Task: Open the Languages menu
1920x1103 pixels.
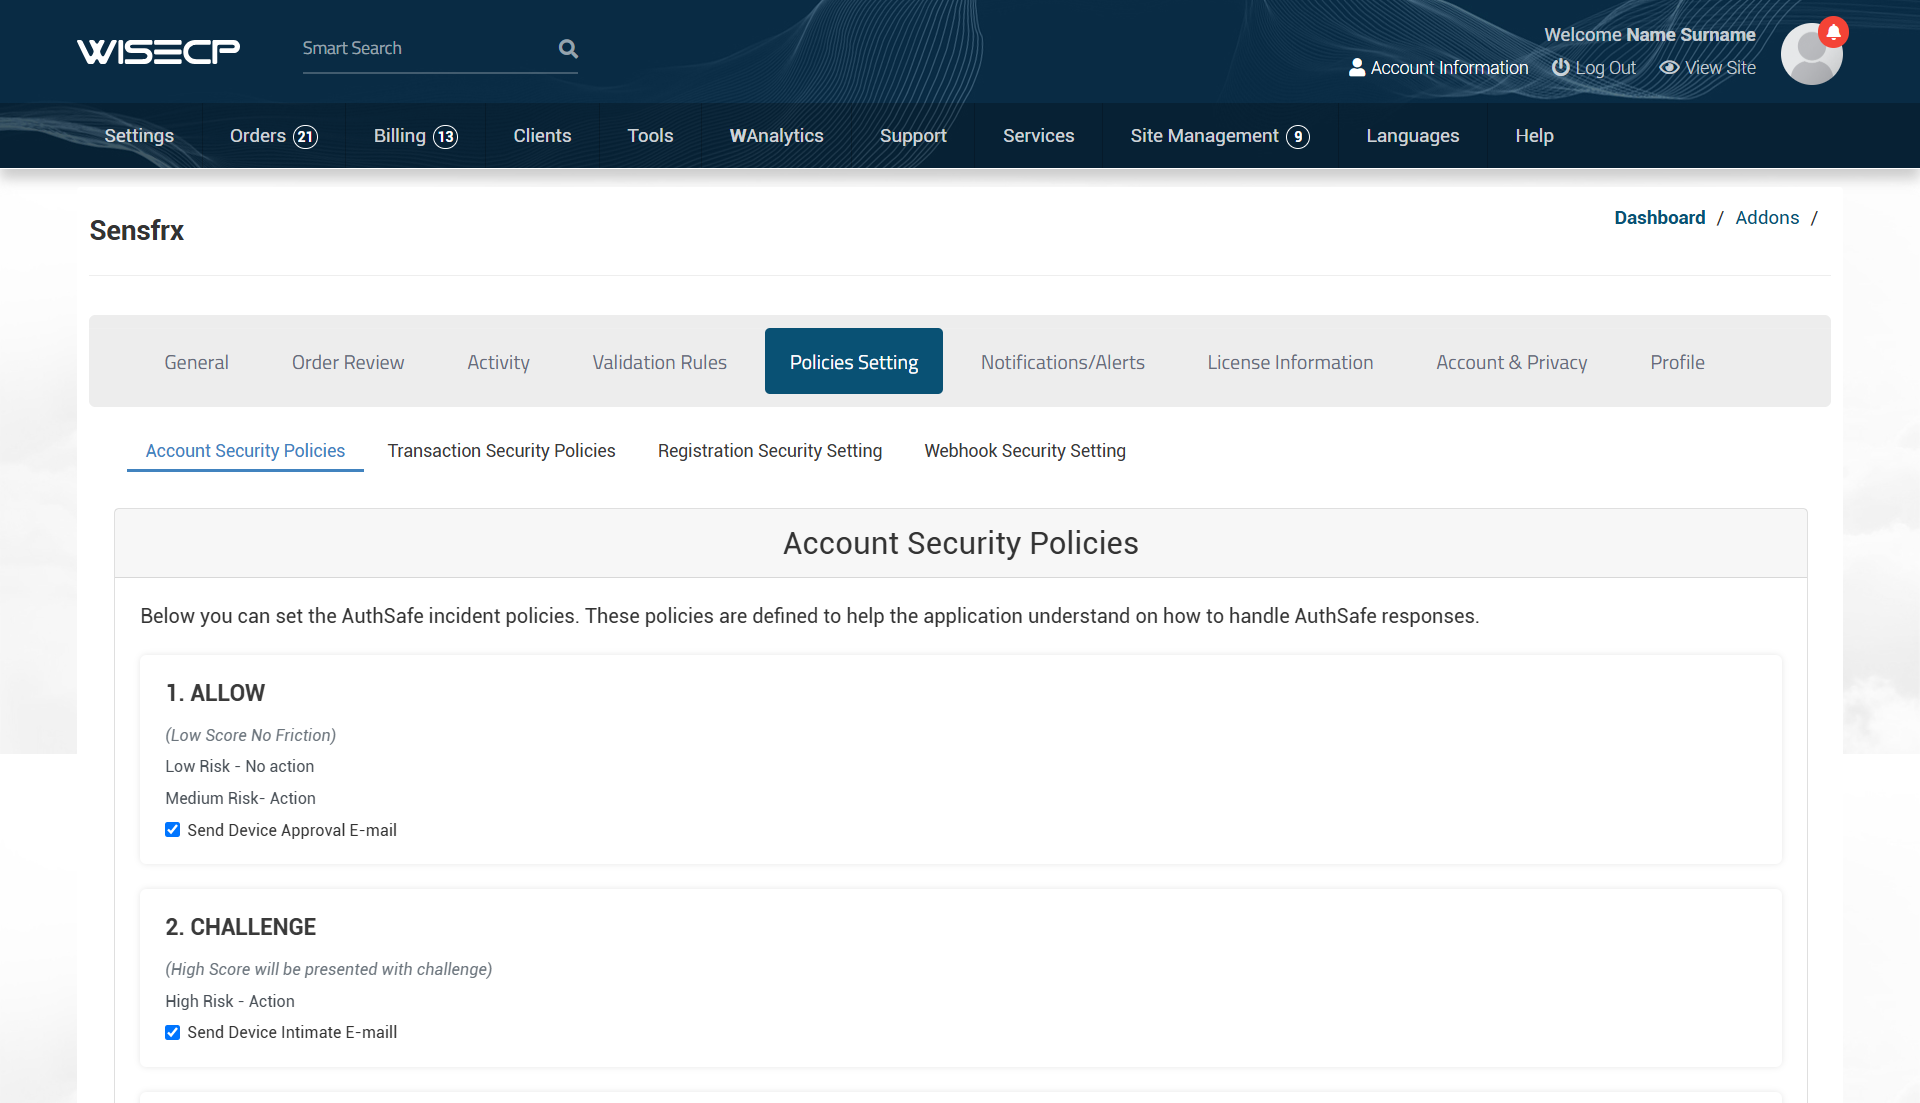Action: 1412,136
